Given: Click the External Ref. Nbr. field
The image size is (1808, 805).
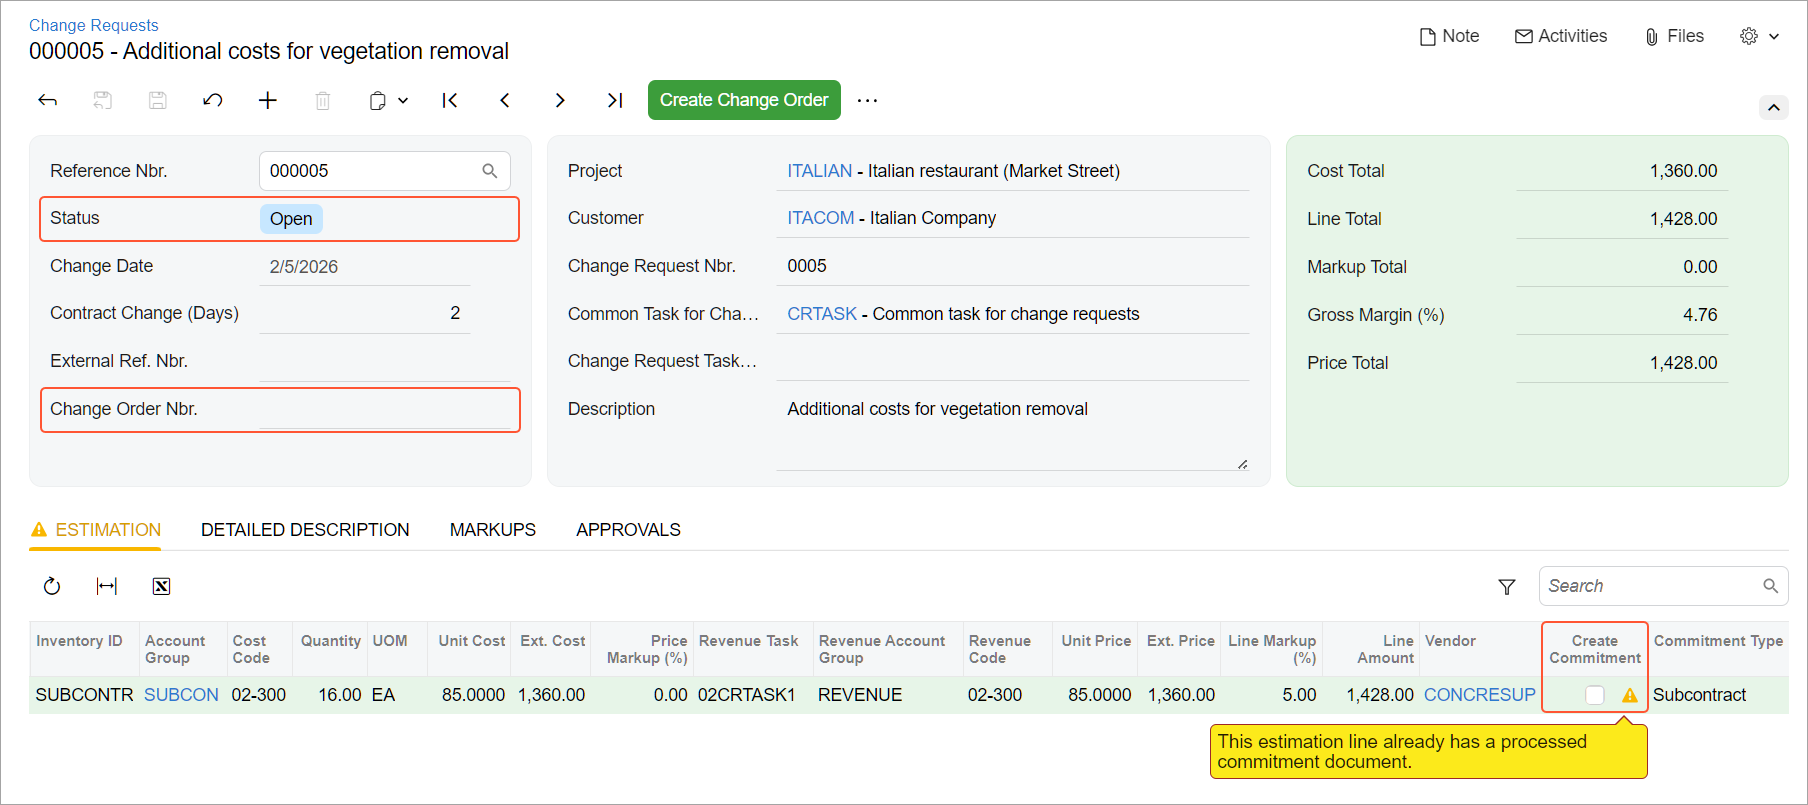Looking at the screenshot, I should tap(385, 361).
